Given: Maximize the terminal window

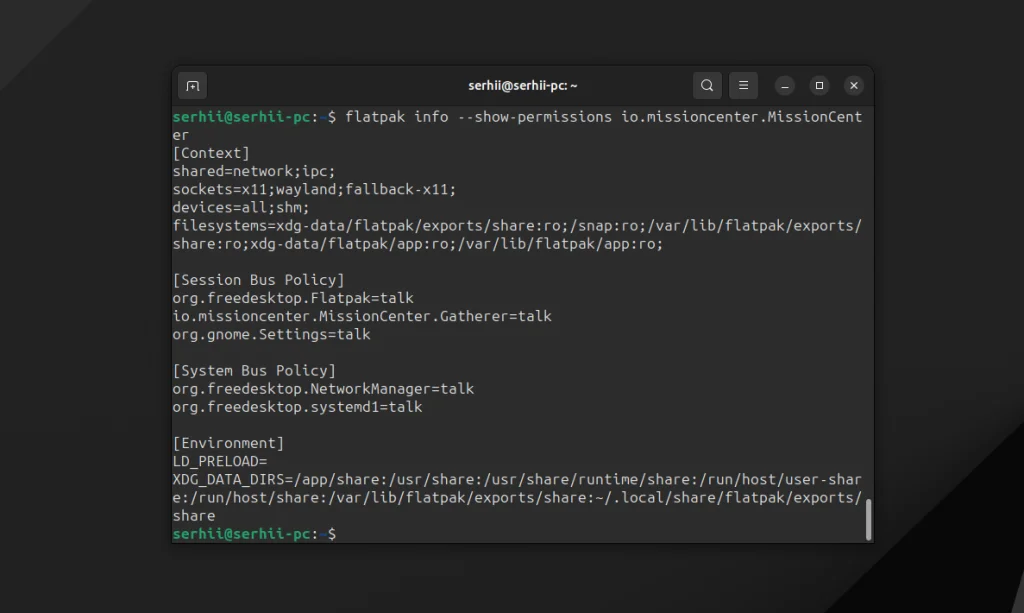Looking at the screenshot, I should (x=819, y=86).
